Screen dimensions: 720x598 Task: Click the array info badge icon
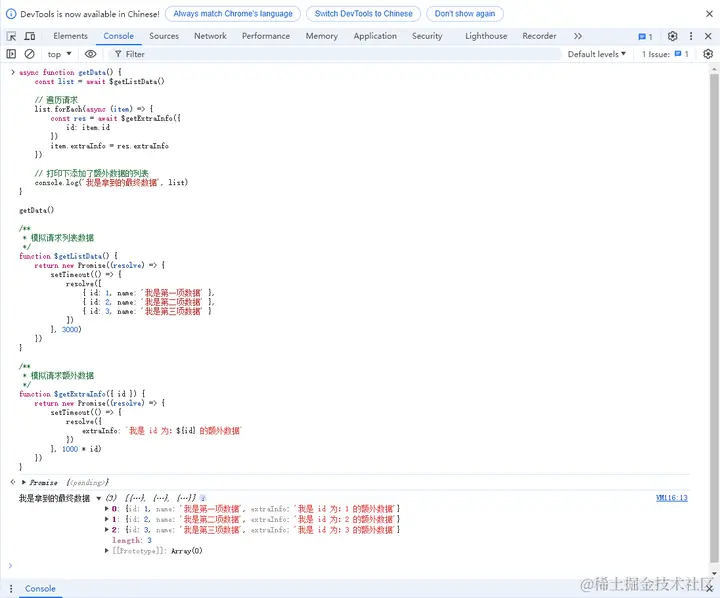click(203, 498)
